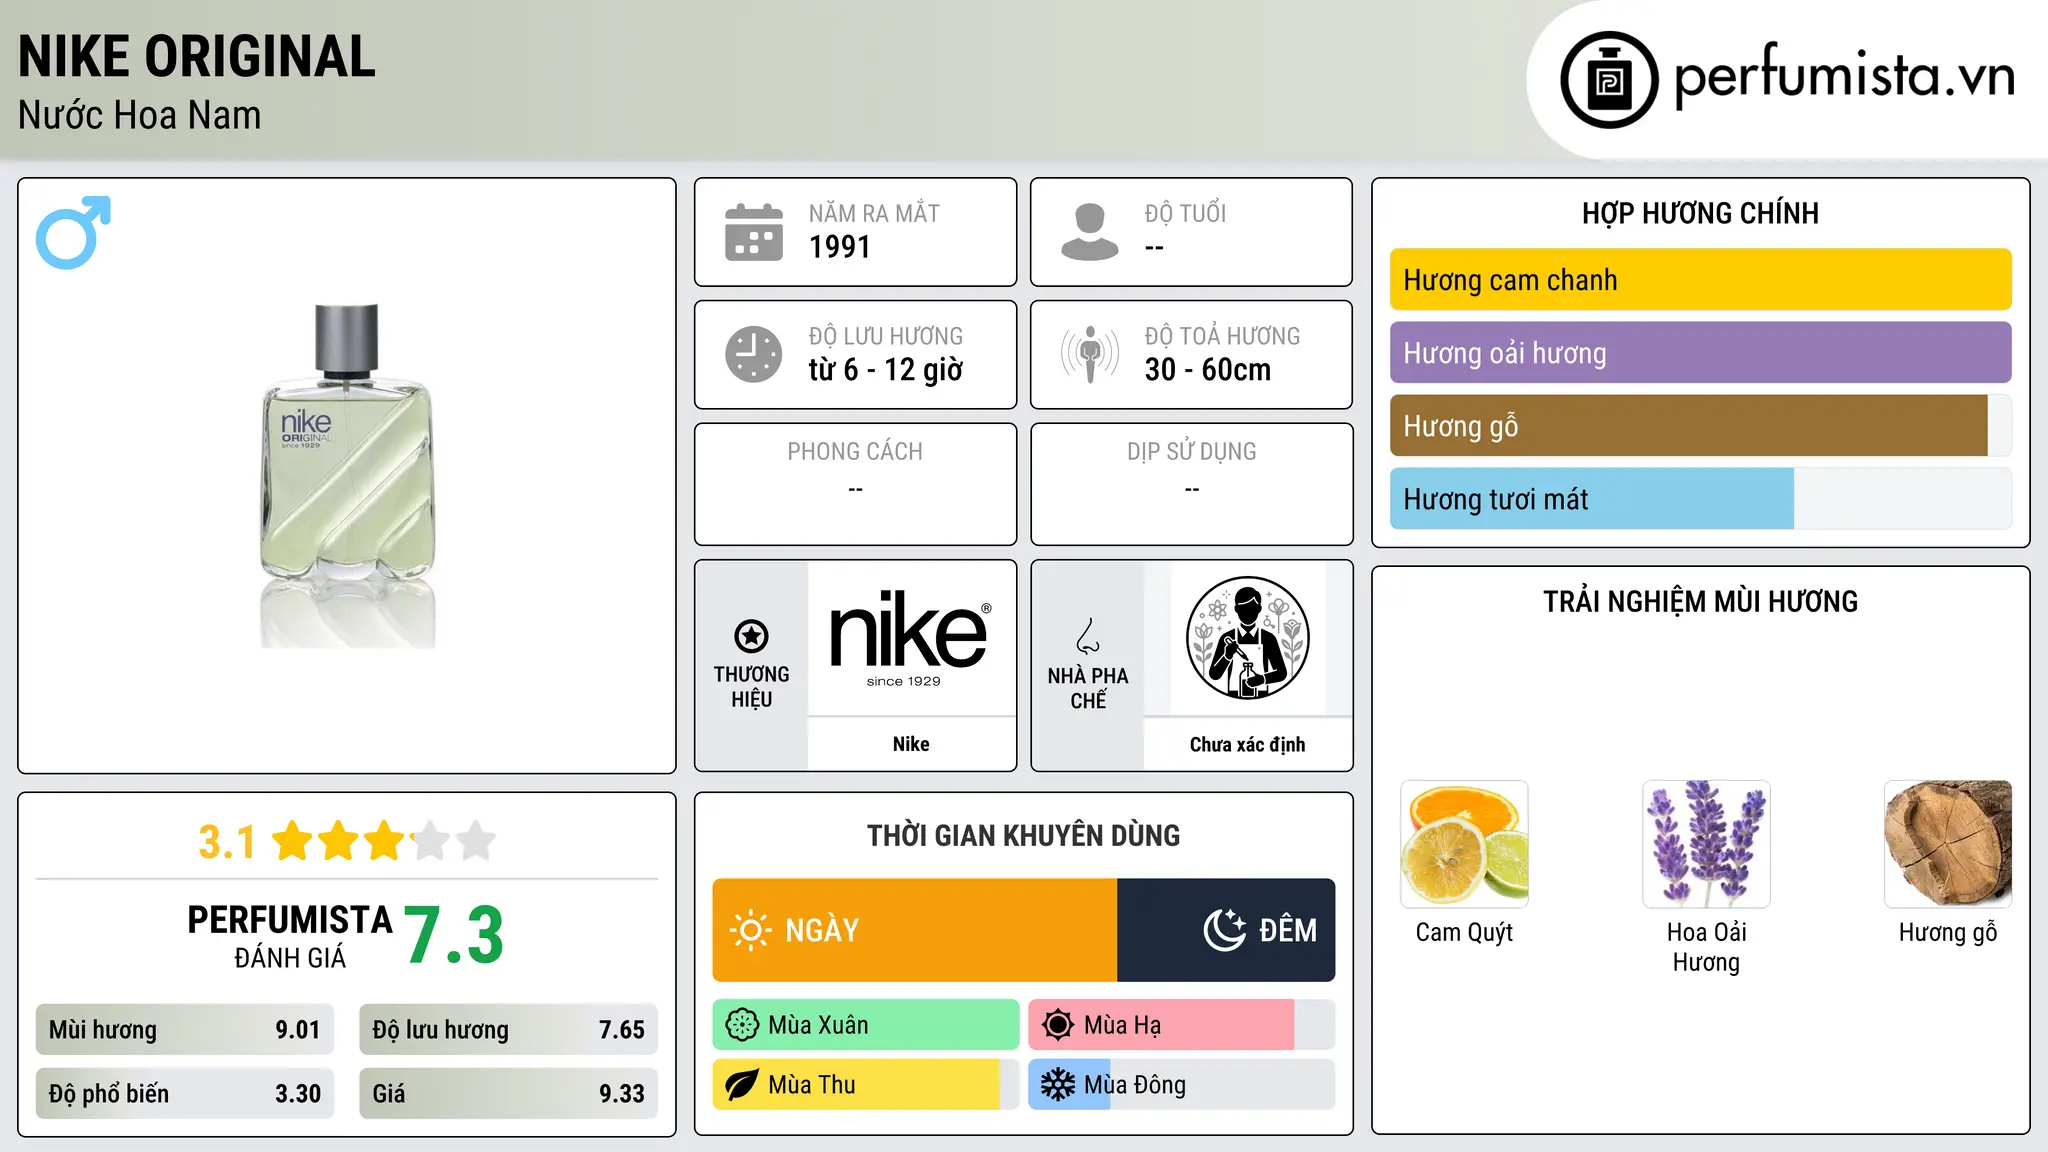Click the NĂM RA MẮT label
The image size is (2048, 1152).
point(874,213)
